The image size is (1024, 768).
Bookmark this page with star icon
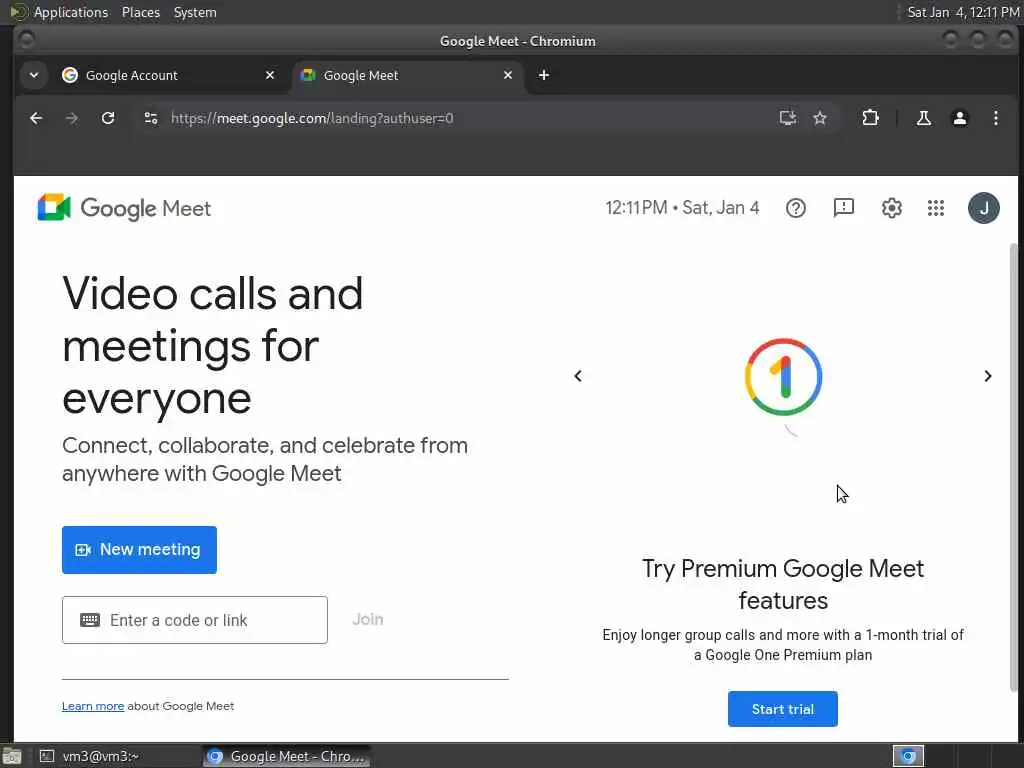[x=820, y=118]
